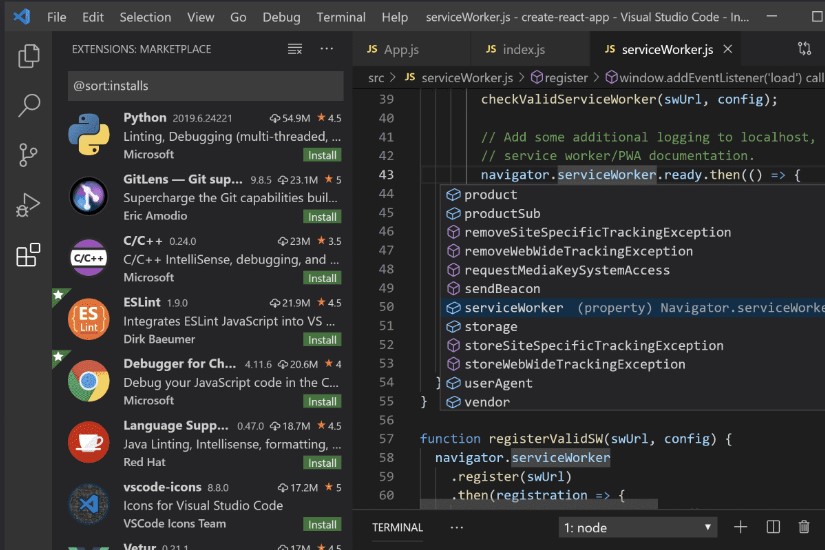Click window.addEventListener breadcrumb item

(715, 78)
